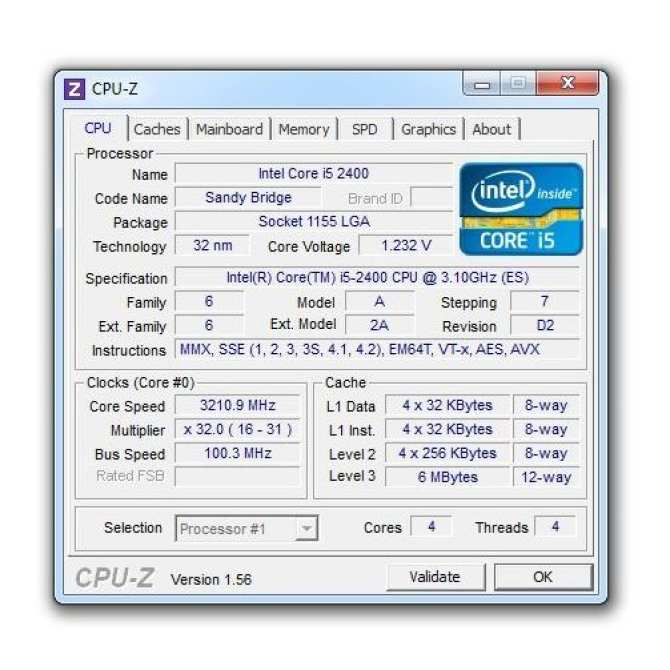This screenshot has width=670, height=670.
Task: Switch to the CPU tab
Action: [98, 128]
